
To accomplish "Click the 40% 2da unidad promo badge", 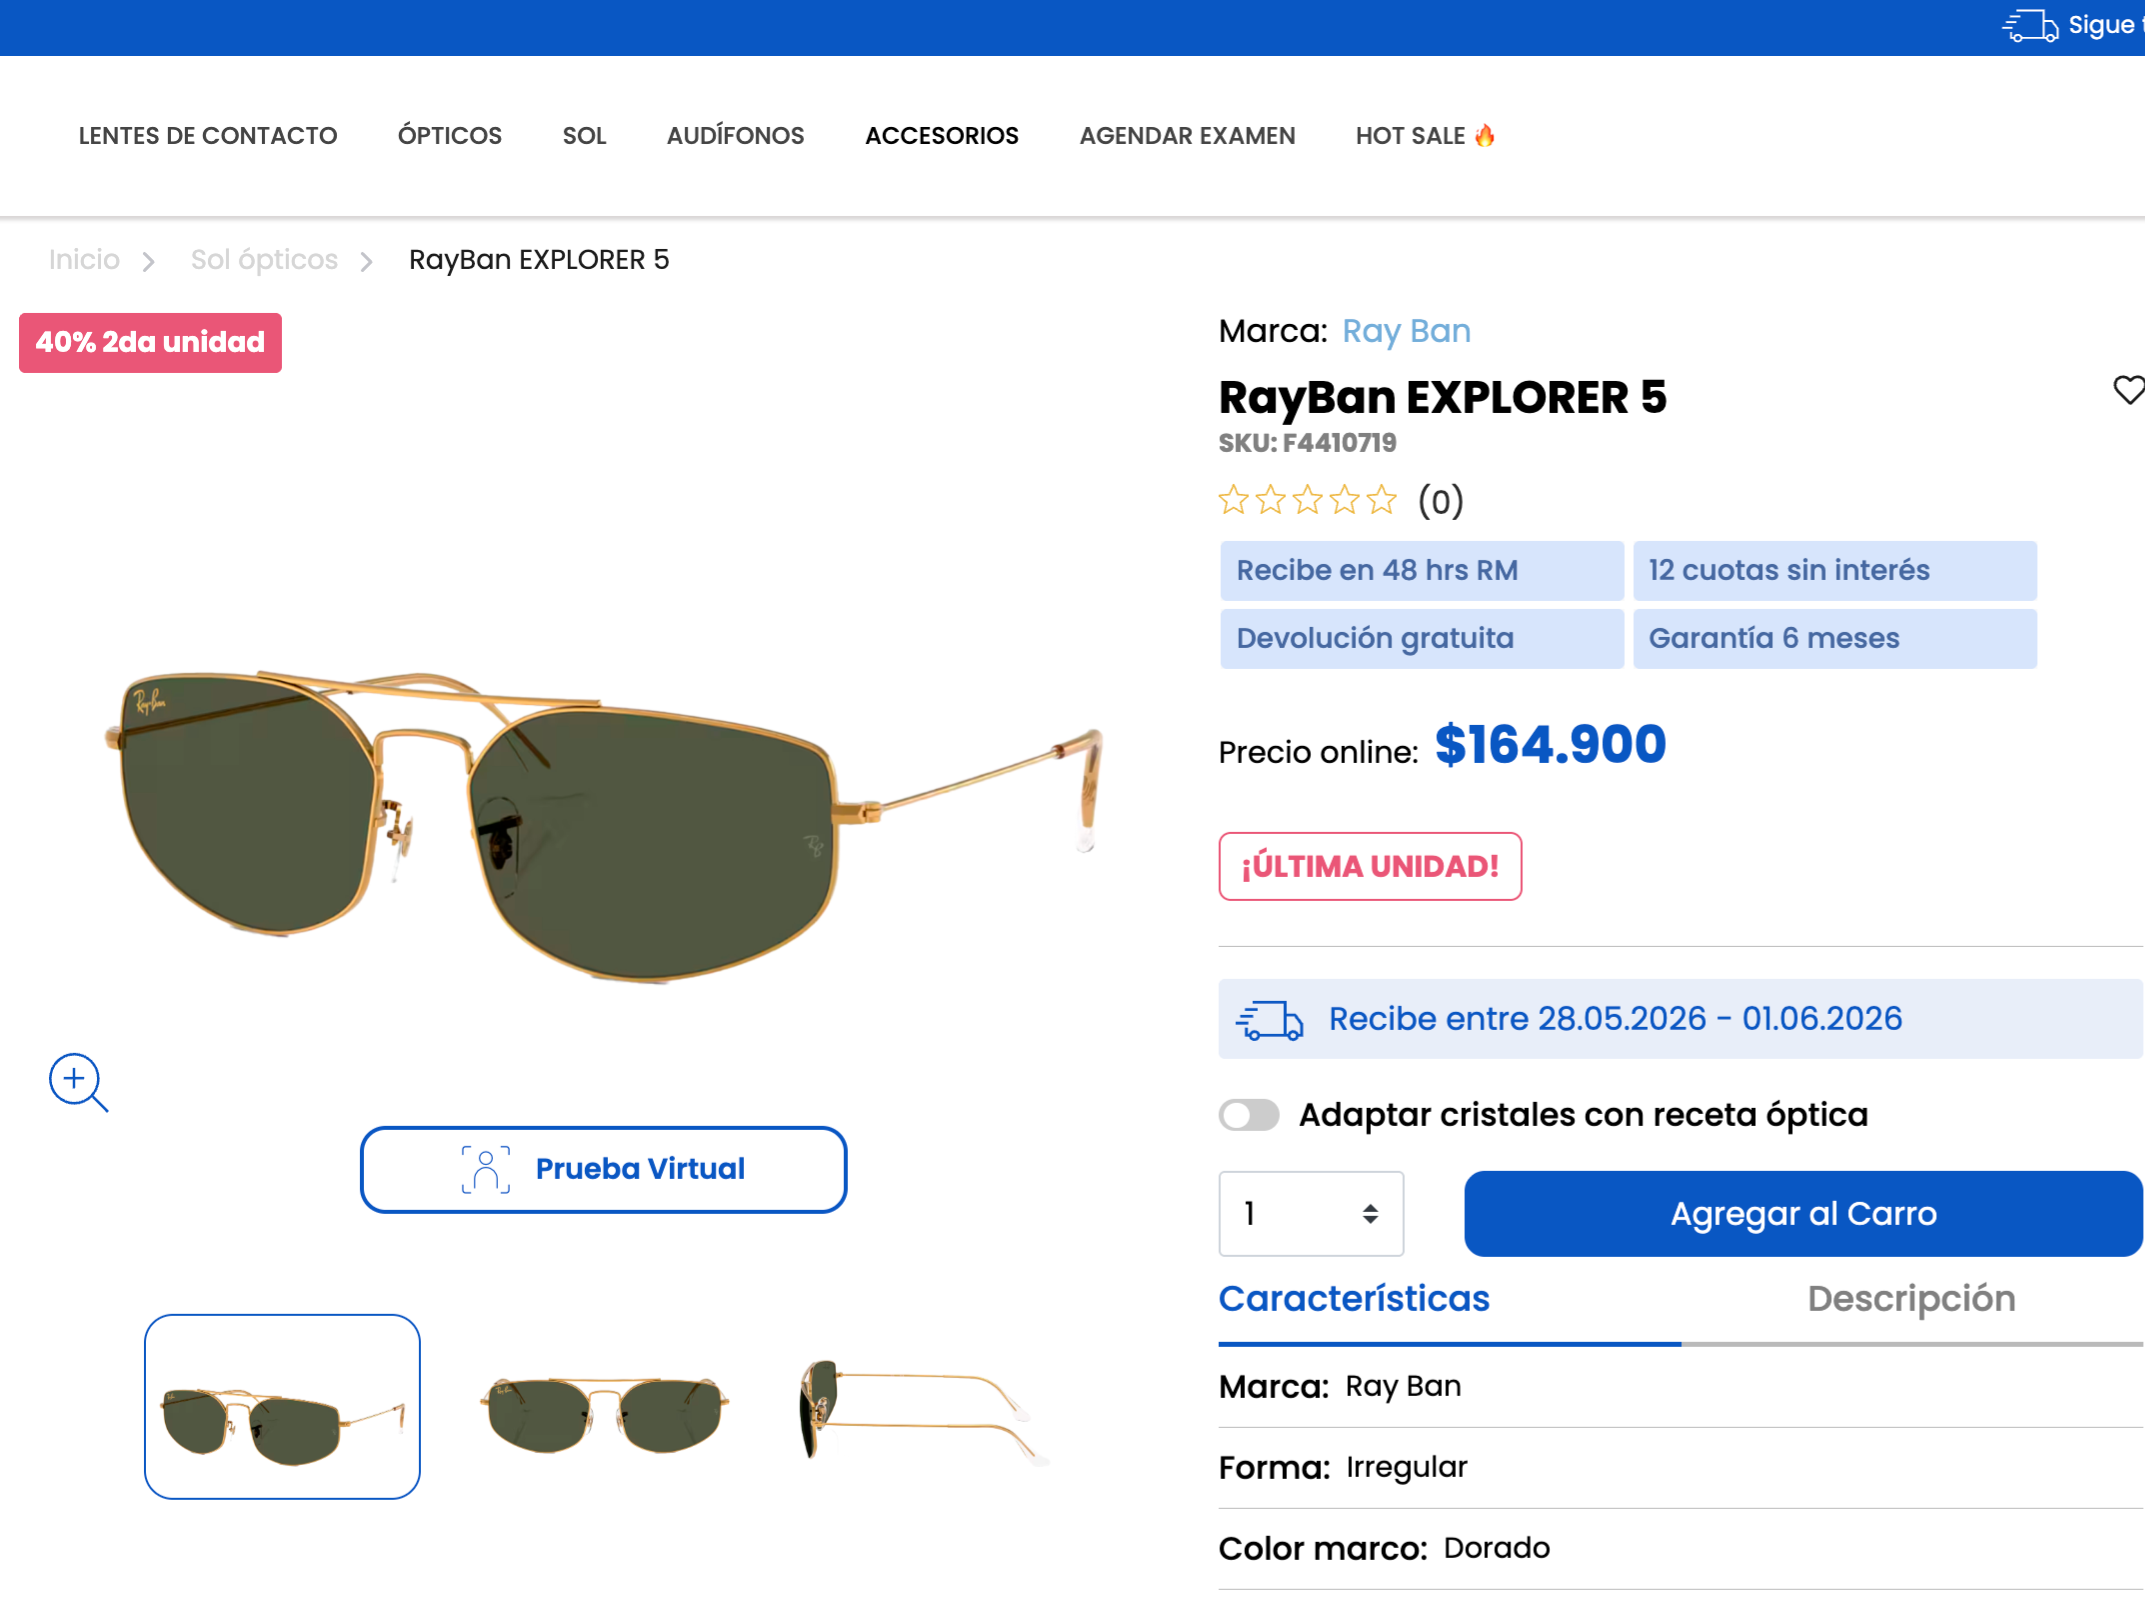I will tap(150, 342).
